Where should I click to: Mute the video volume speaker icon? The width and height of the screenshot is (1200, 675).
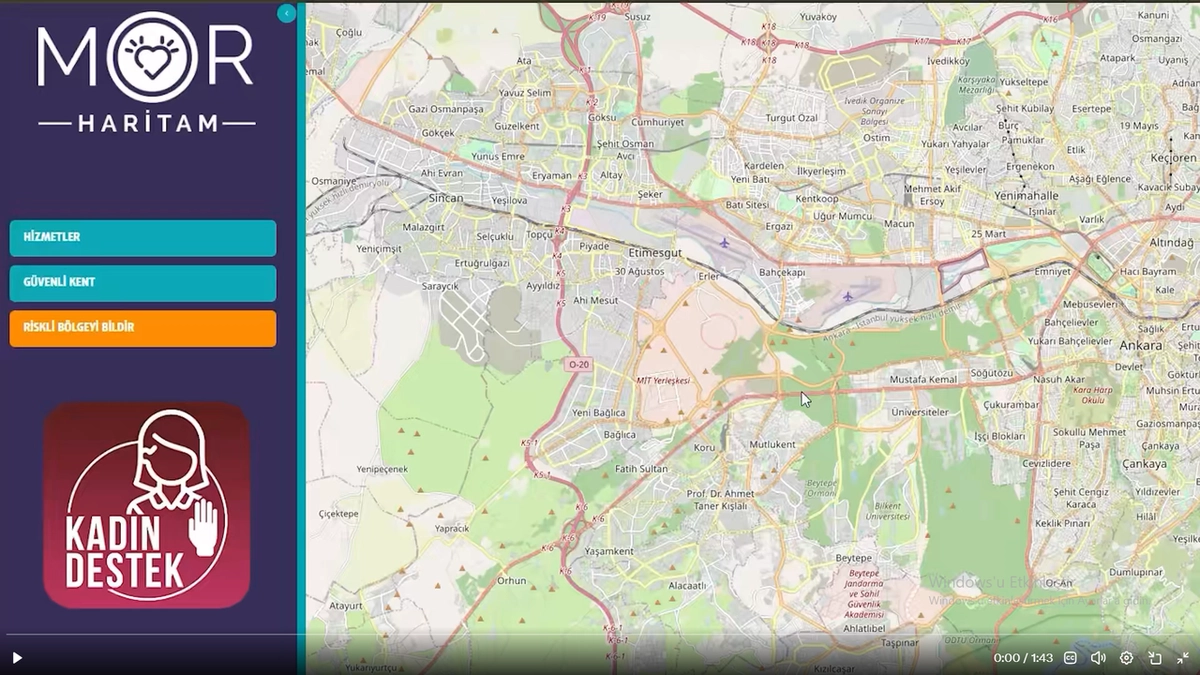coord(1098,658)
